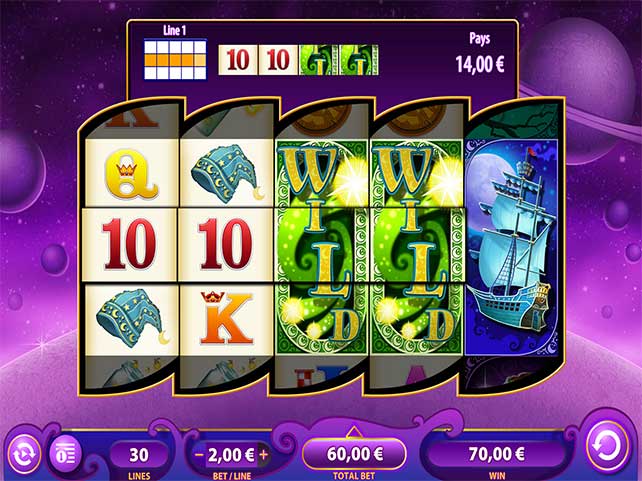The width and height of the screenshot is (642, 481).
Task: Click the 70,00 € win display
Action: [x=497, y=454]
